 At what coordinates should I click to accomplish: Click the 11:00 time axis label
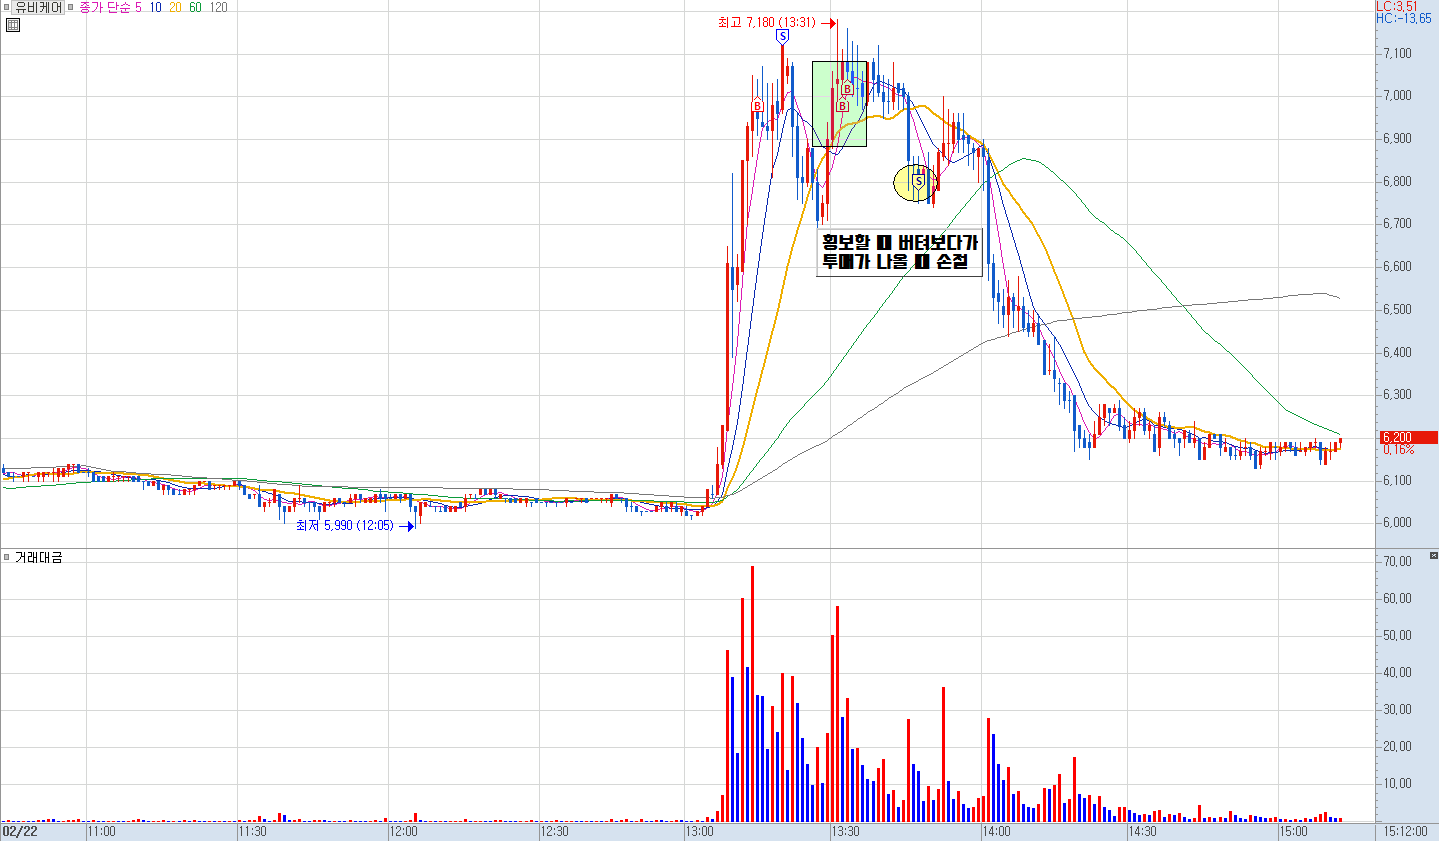[x=101, y=831]
